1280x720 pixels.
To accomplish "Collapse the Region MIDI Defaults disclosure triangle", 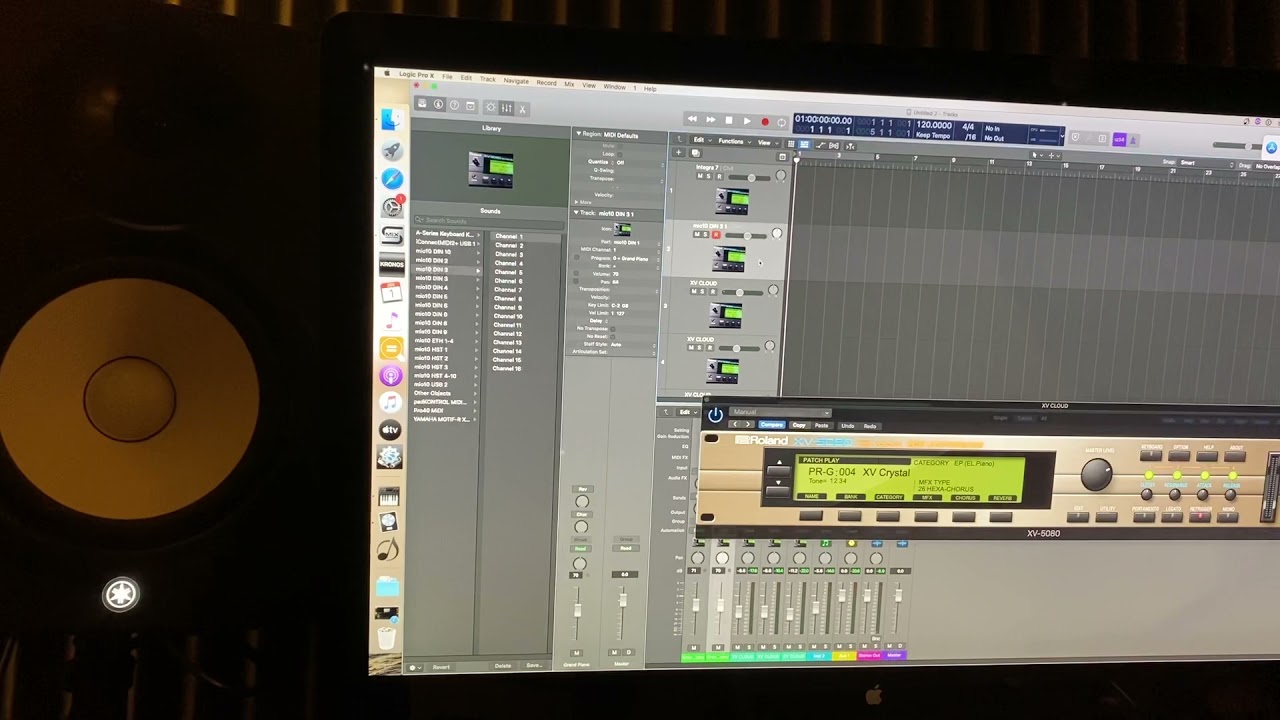I will tap(578, 133).
